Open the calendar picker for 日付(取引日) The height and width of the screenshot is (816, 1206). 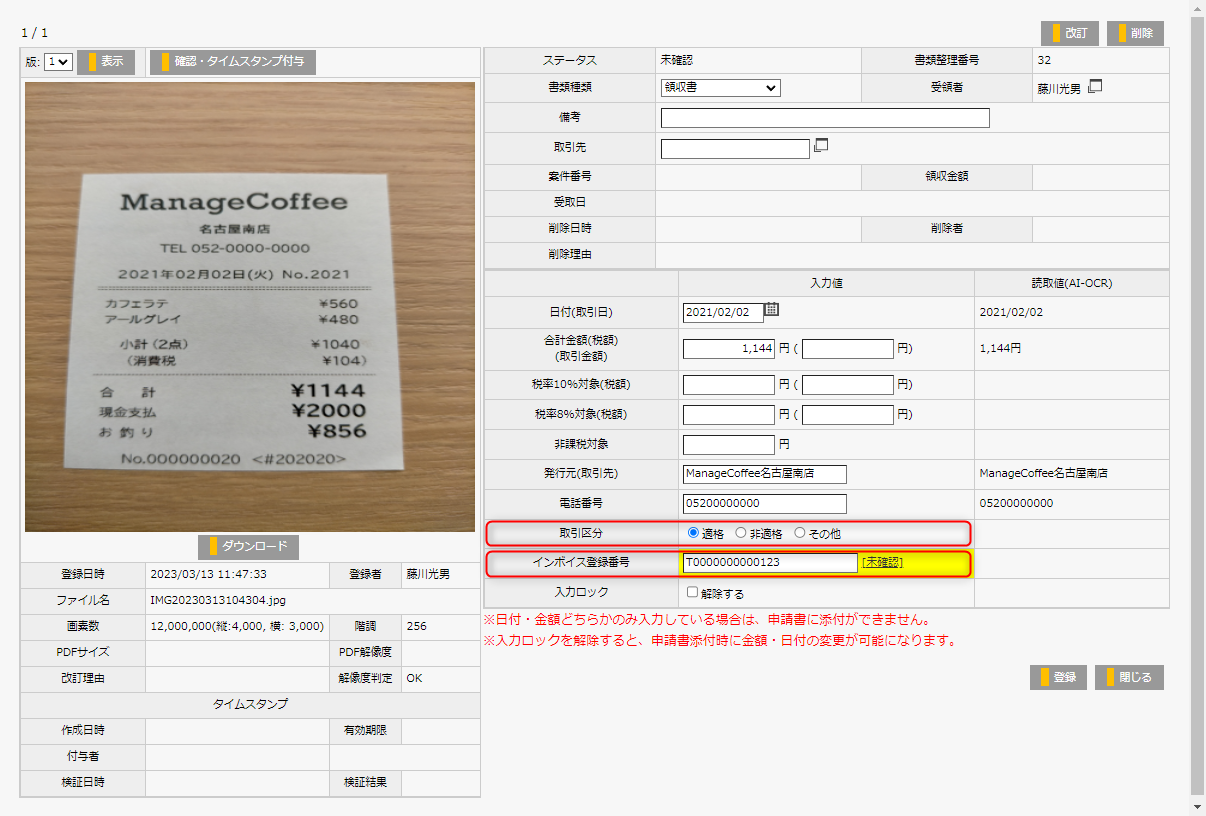(771, 312)
